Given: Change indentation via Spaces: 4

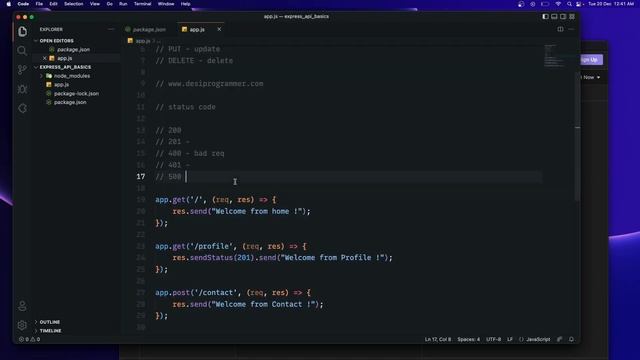Looking at the screenshot, I should (469, 339).
